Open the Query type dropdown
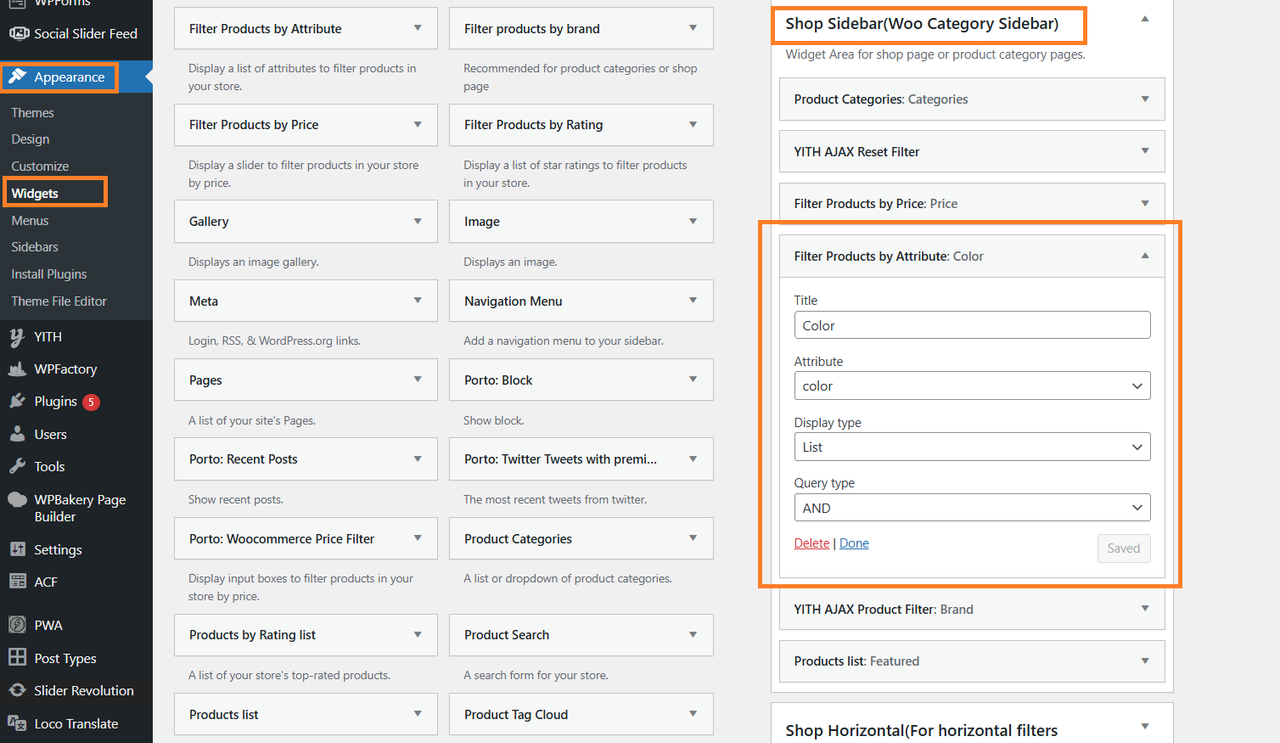This screenshot has height=743, width=1280. point(971,508)
